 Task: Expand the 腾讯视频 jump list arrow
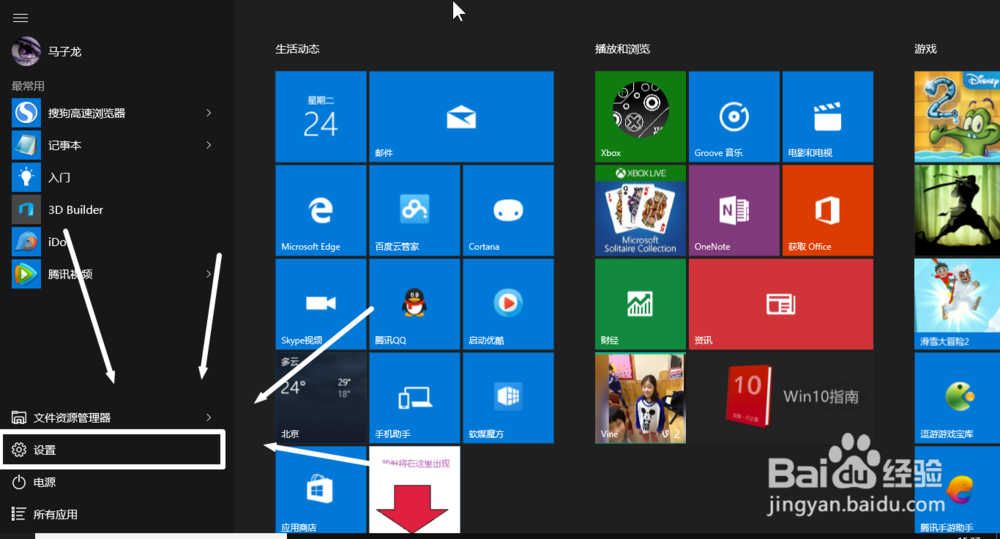[209, 274]
